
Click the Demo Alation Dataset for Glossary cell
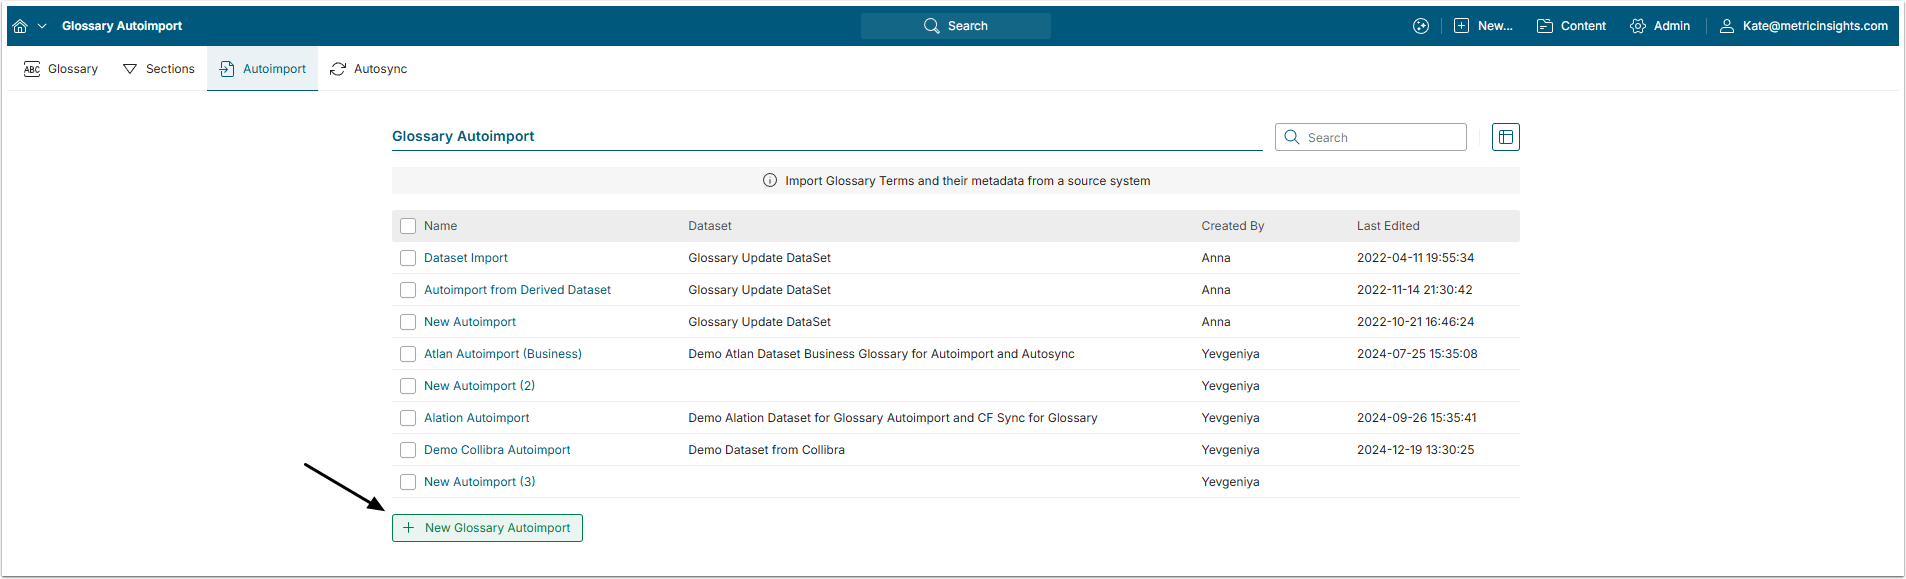pos(893,418)
